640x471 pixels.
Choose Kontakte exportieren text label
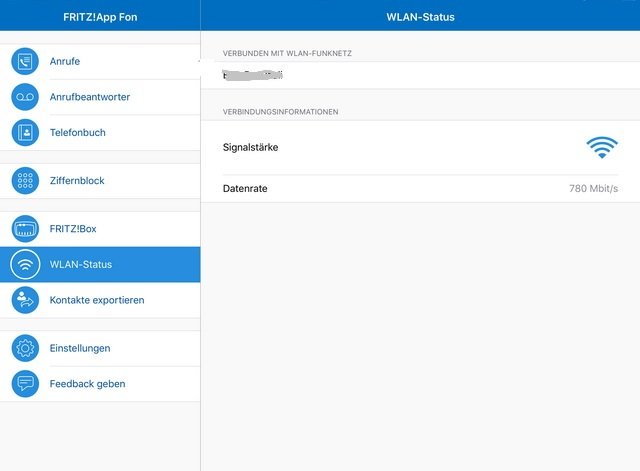97,300
